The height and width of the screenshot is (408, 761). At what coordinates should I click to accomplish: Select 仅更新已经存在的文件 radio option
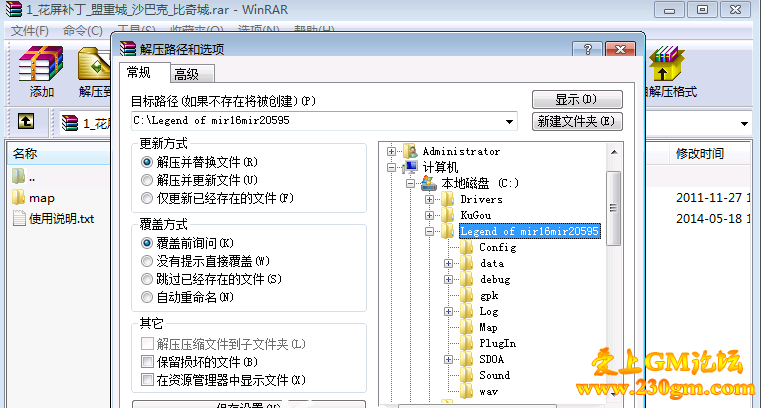[x=147, y=198]
